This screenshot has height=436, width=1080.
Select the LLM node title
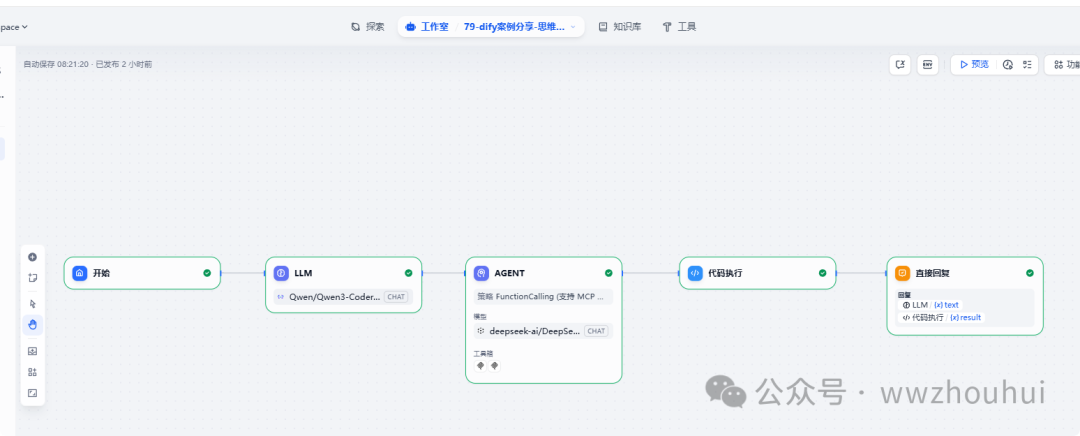click(x=303, y=273)
